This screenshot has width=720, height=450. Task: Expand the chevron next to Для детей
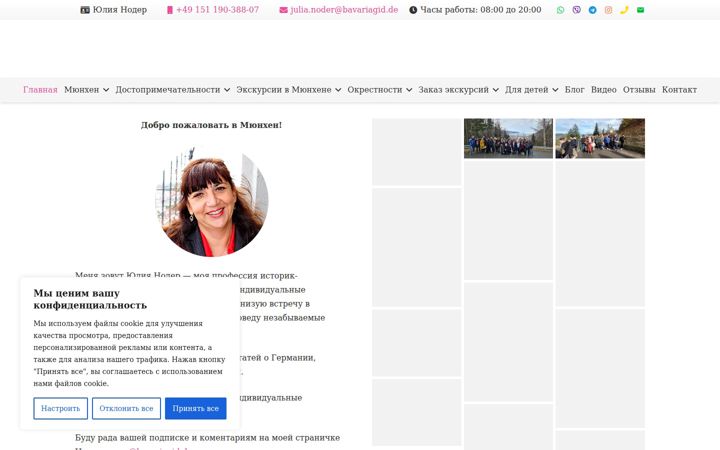[x=555, y=90]
